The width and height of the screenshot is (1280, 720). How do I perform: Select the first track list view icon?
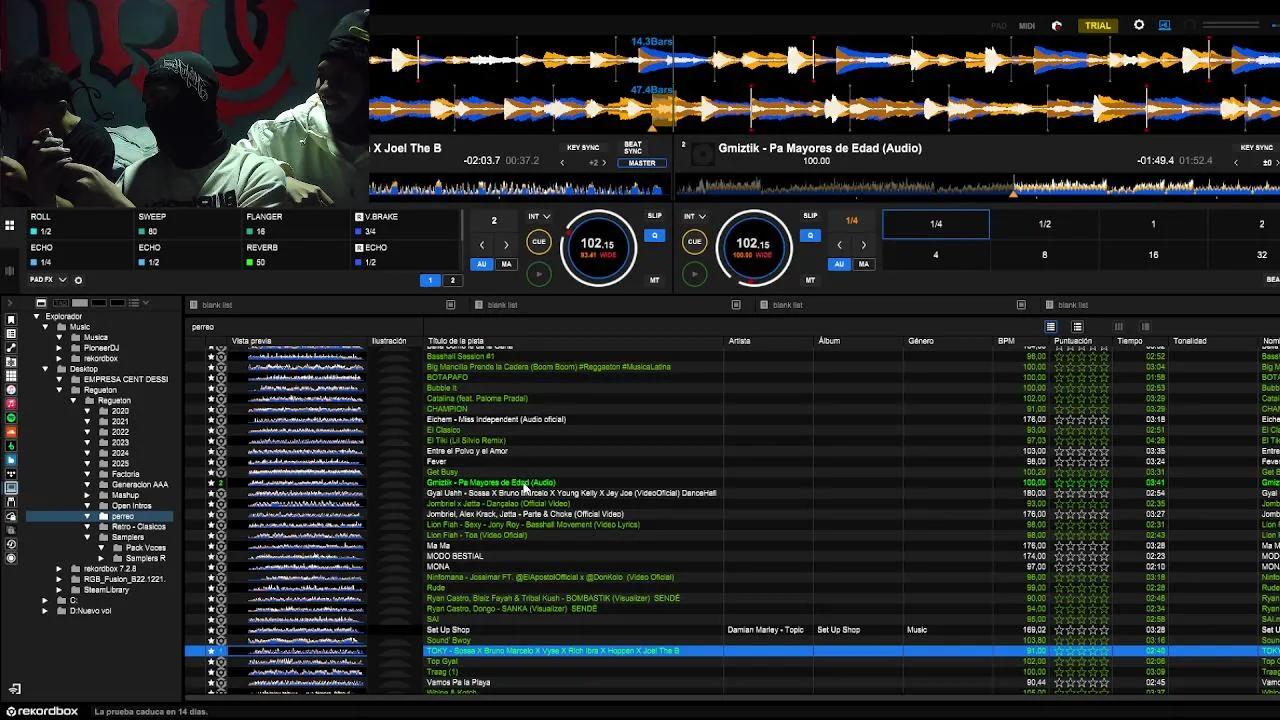[x=1050, y=327]
